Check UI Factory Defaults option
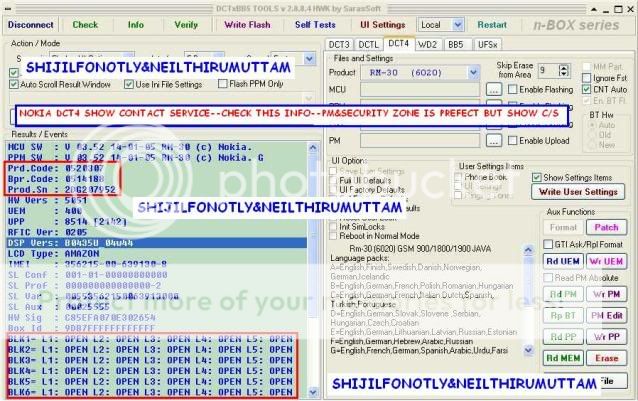Image resolution: width=638 pixels, height=401 pixels. coord(333,190)
